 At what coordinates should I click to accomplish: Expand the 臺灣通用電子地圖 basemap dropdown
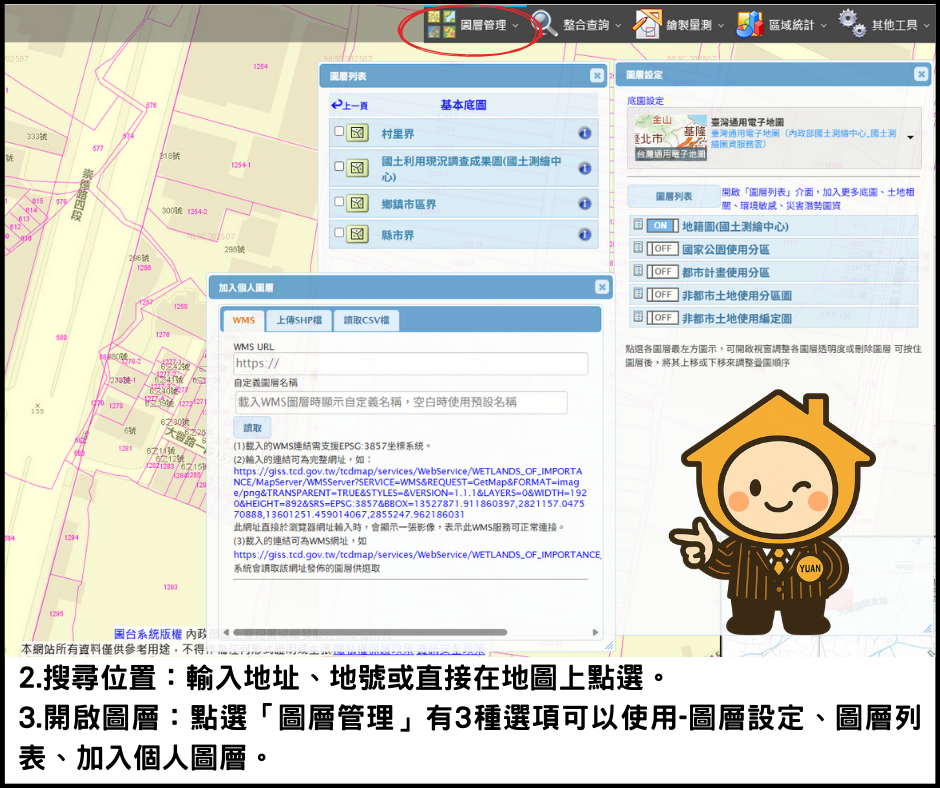point(910,137)
